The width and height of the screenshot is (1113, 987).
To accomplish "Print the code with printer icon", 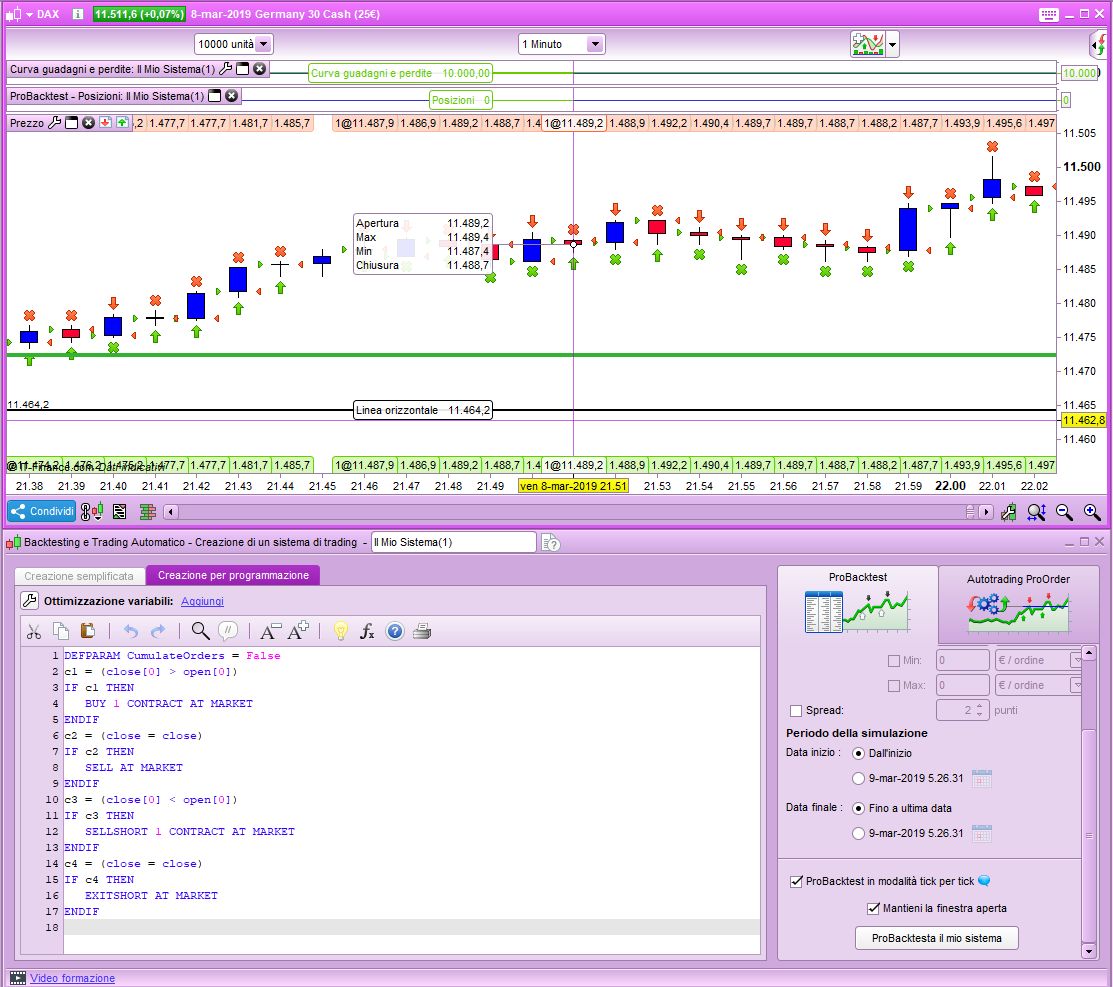I will coord(422,631).
